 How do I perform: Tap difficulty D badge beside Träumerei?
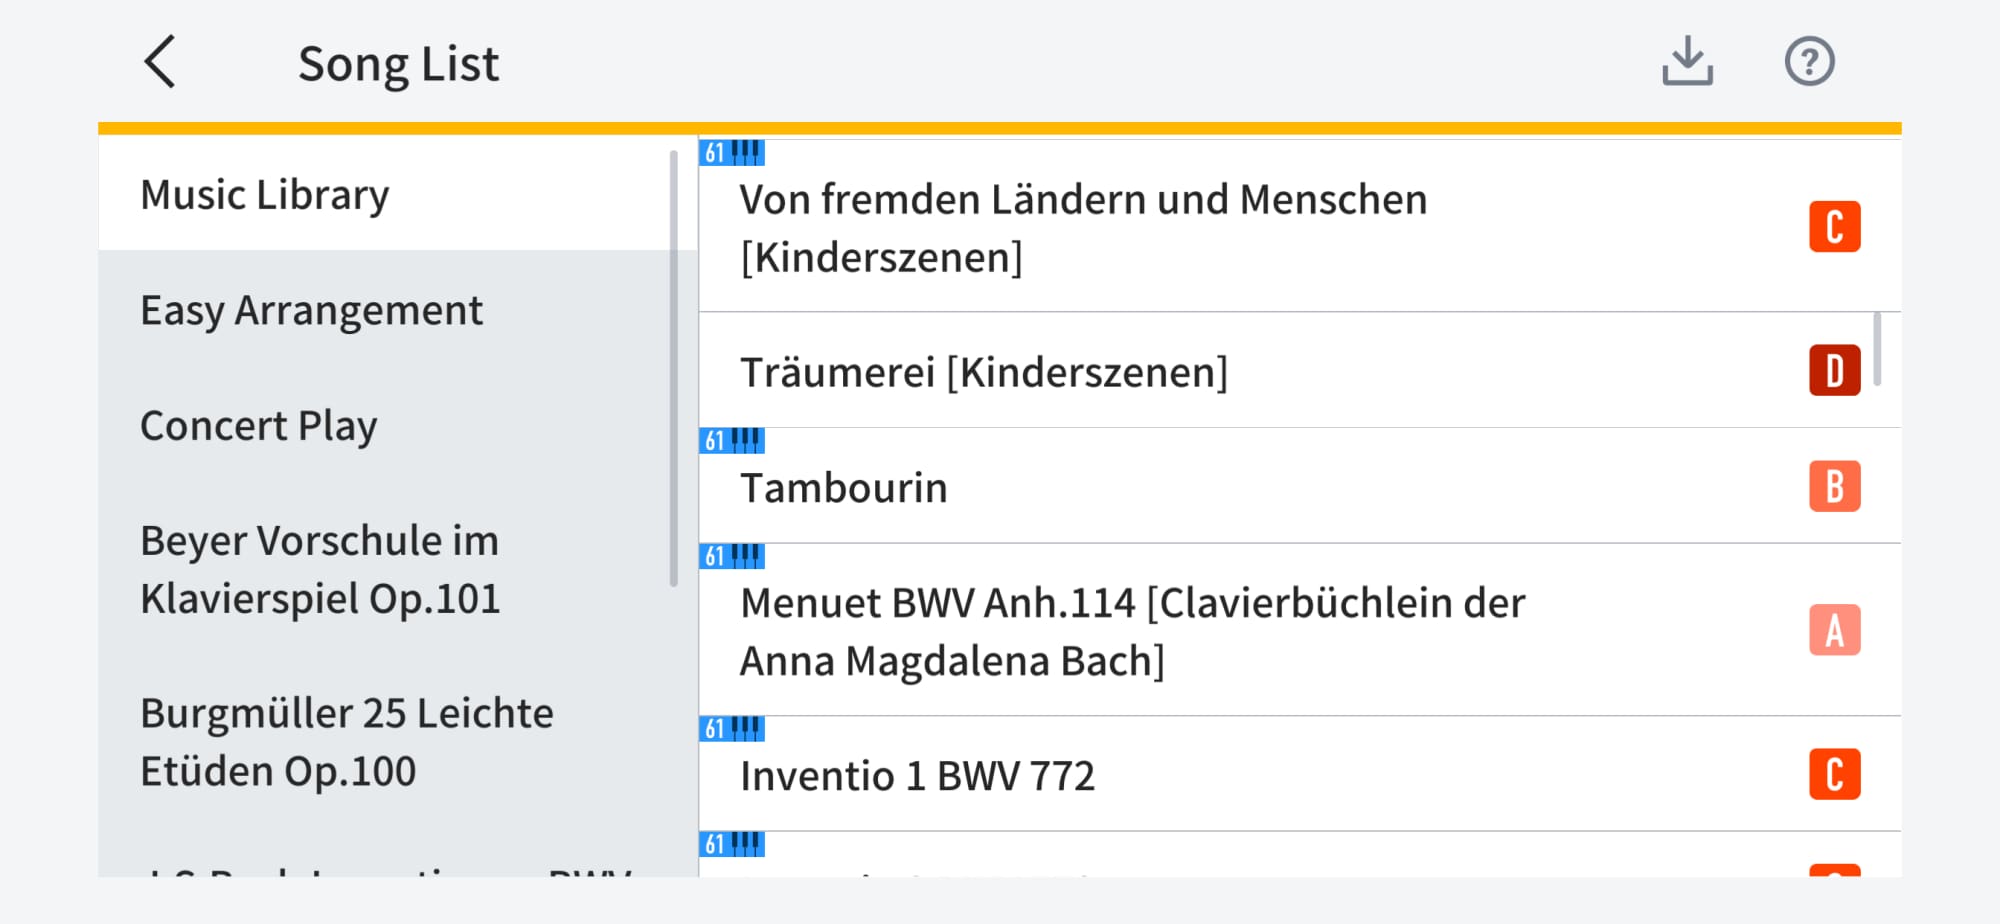[1834, 371]
